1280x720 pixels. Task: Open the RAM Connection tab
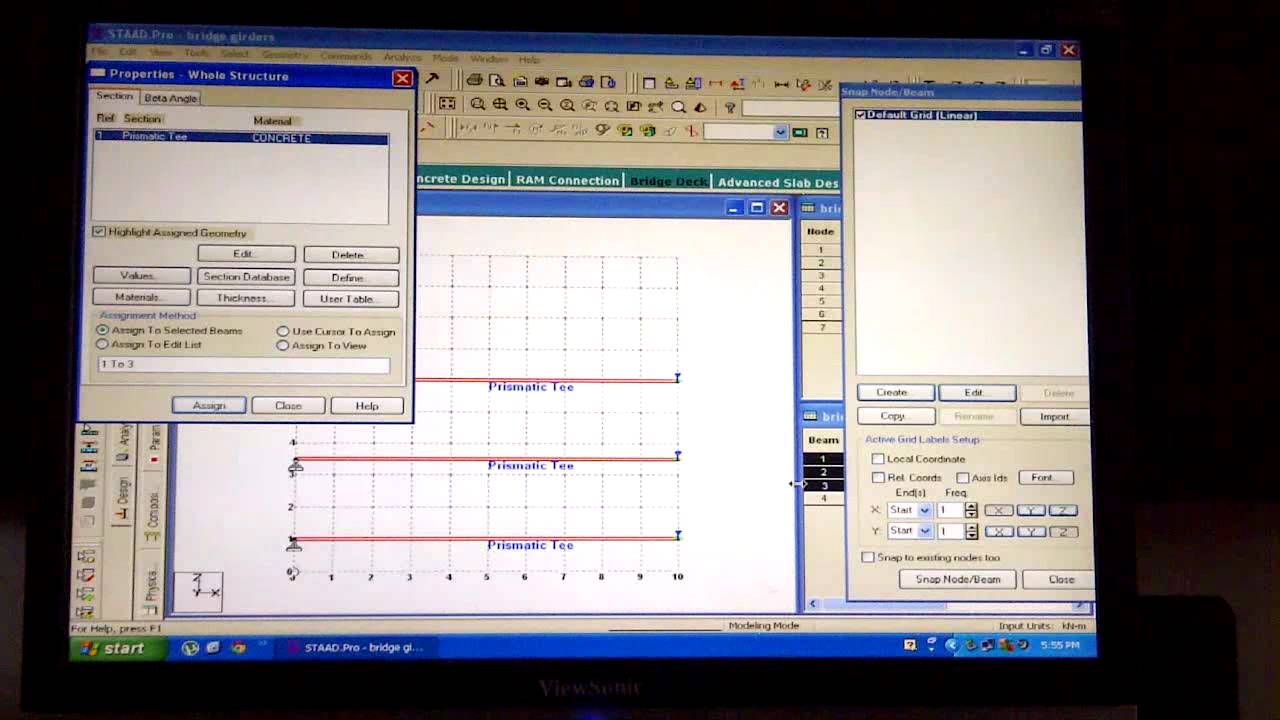(x=567, y=180)
